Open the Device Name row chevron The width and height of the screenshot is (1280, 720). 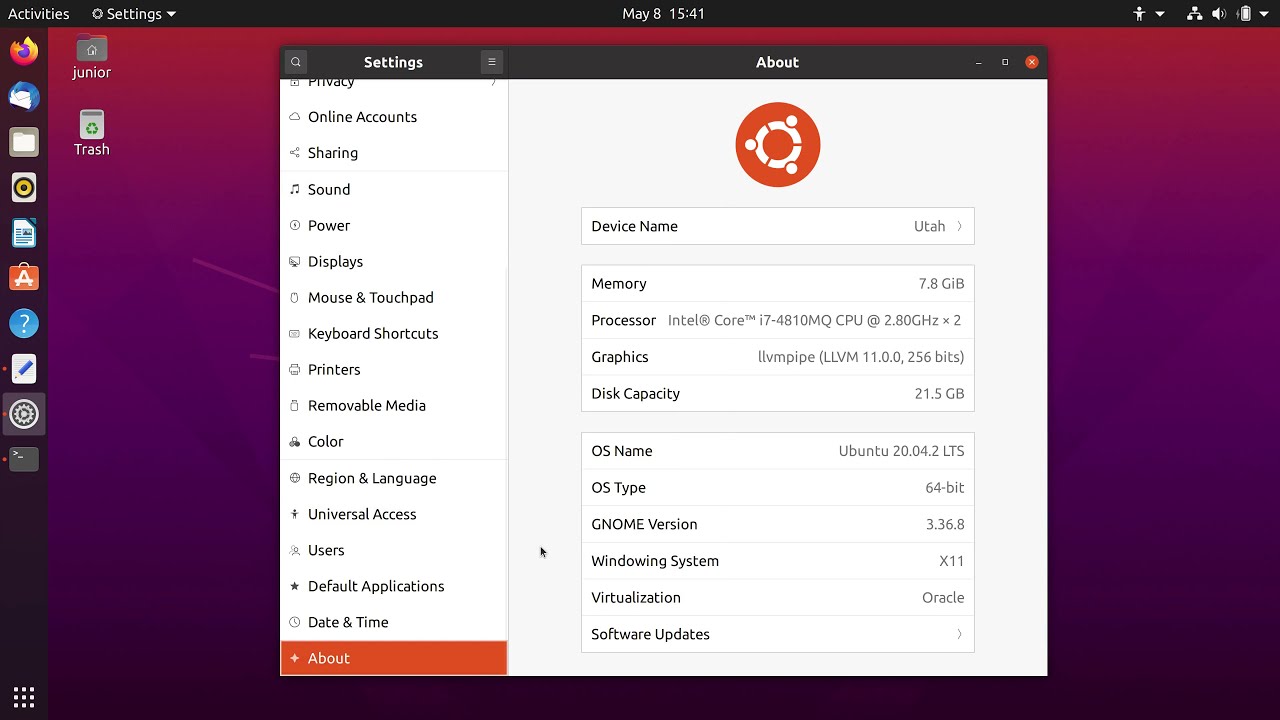coord(959,226)
